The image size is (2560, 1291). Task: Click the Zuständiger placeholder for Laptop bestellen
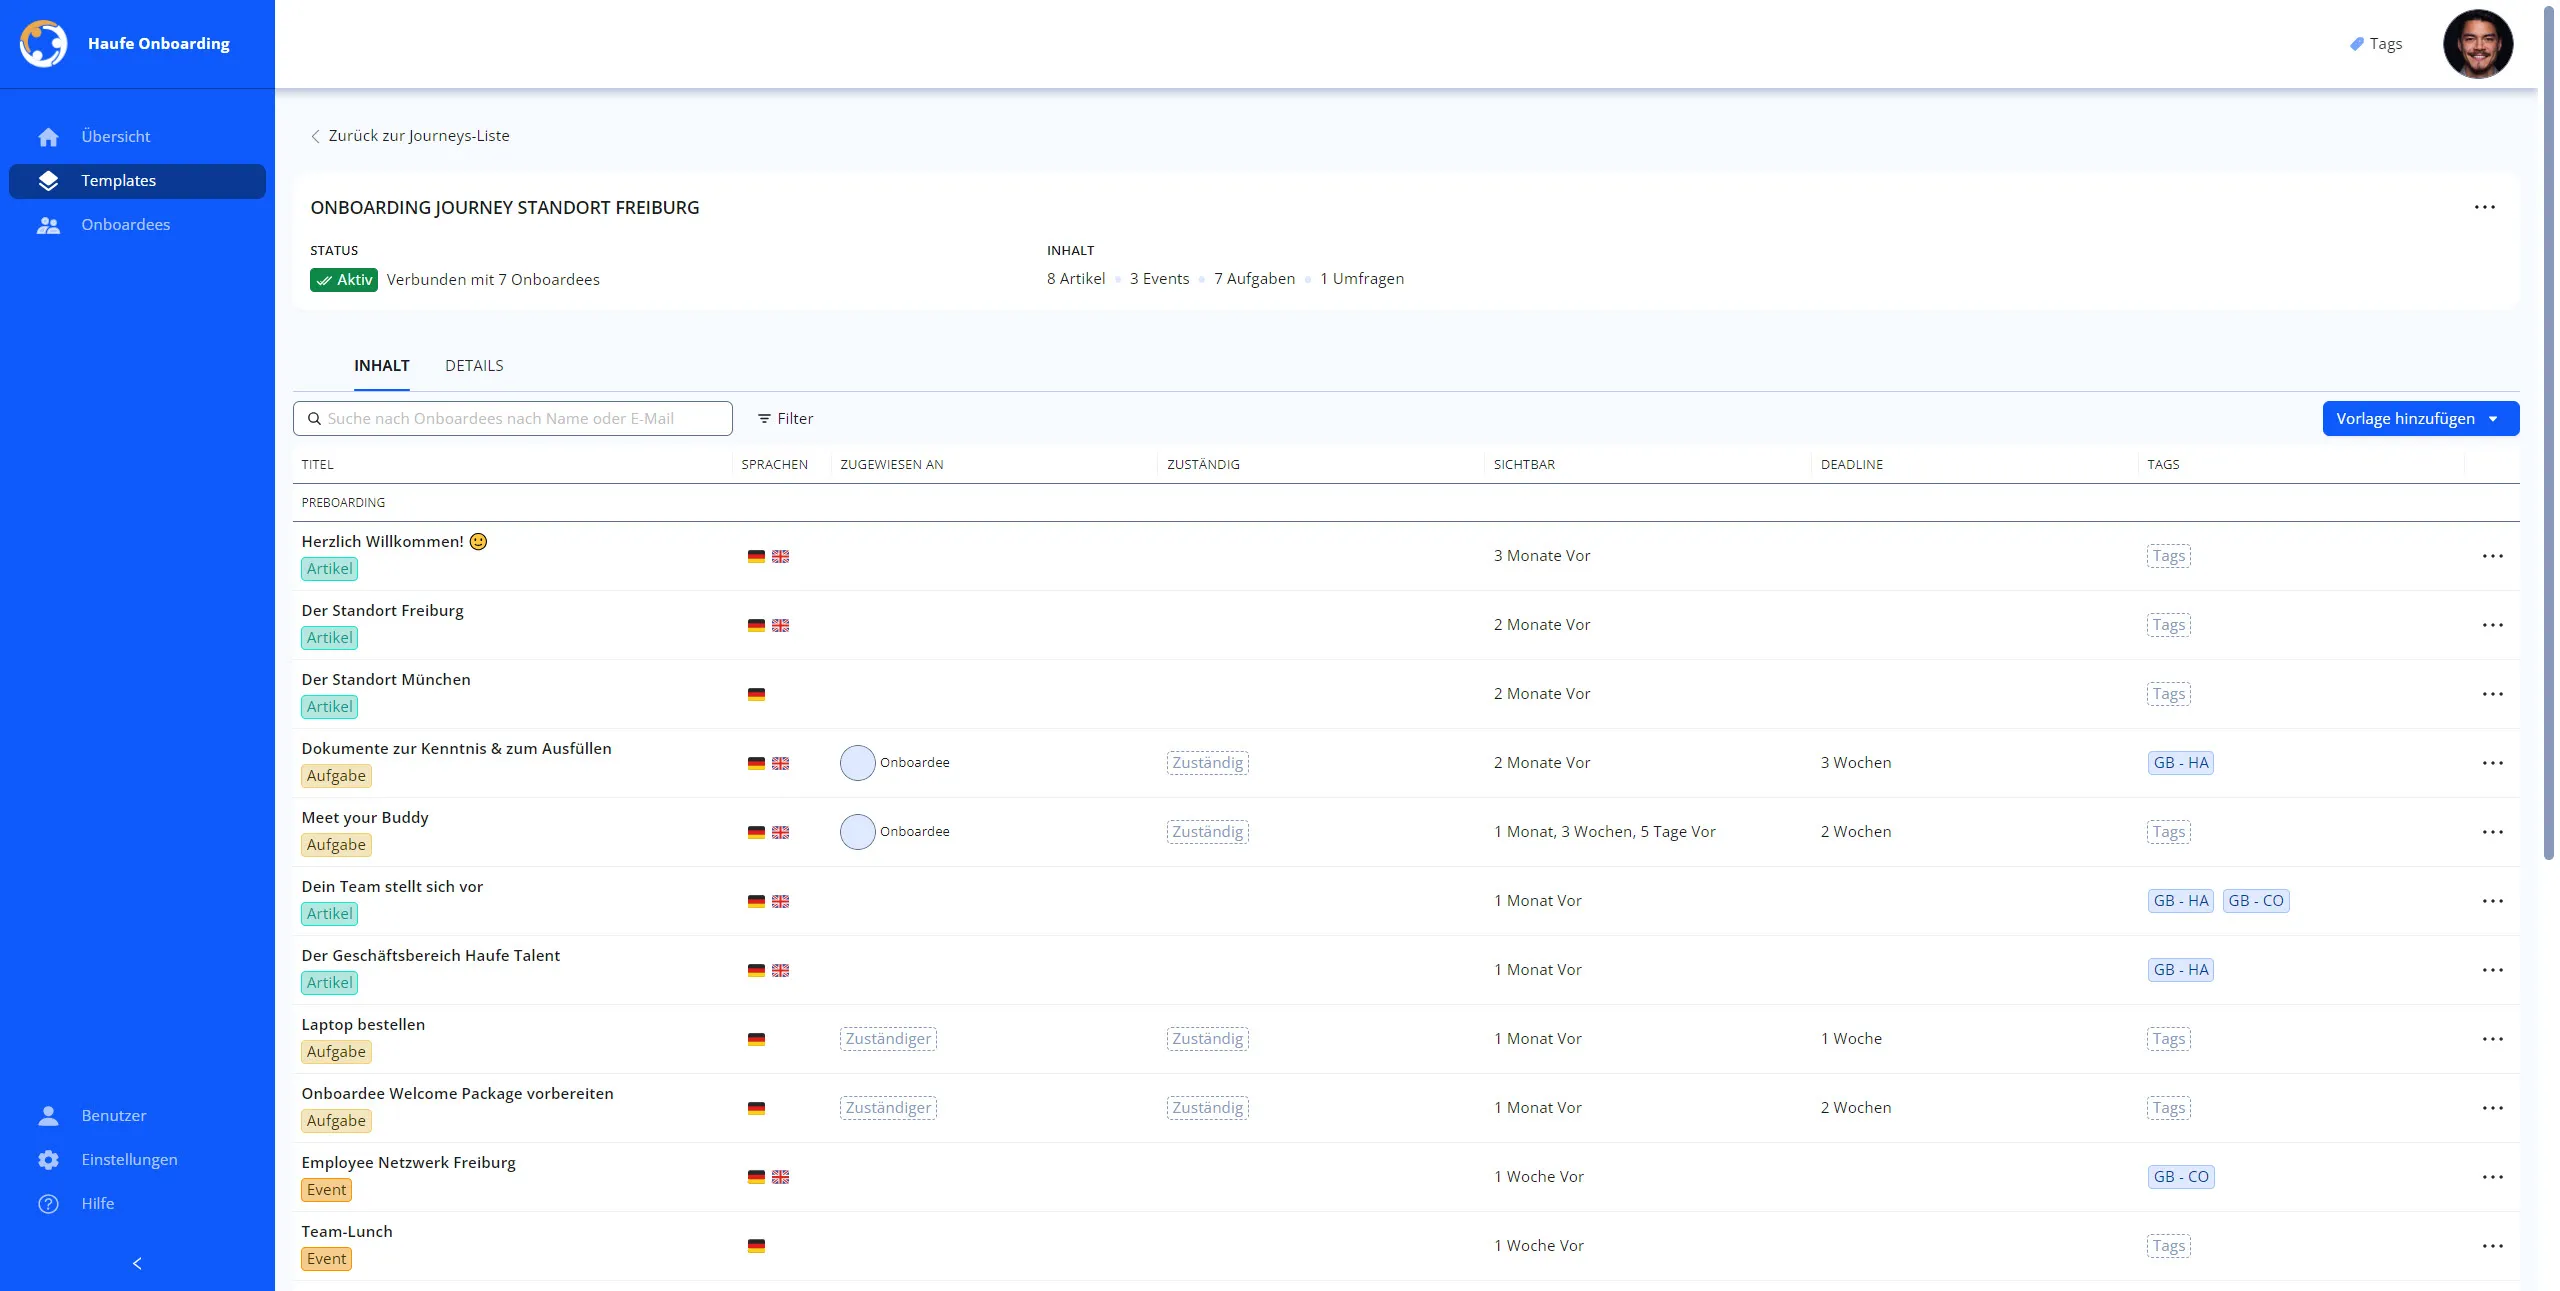coord(888,1039)
